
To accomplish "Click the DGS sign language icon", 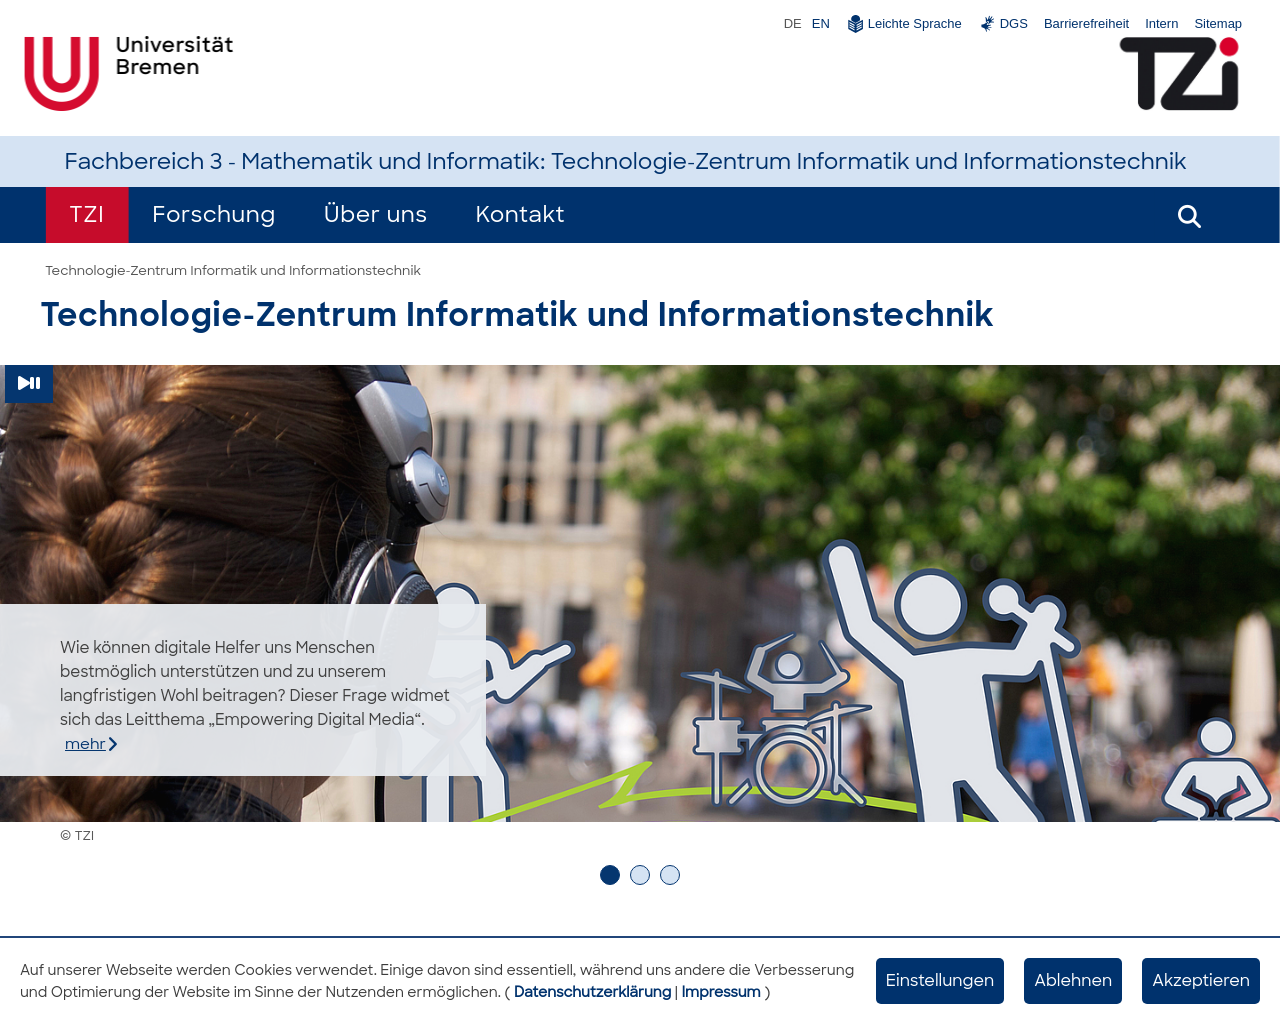I will tap(987, 24).
